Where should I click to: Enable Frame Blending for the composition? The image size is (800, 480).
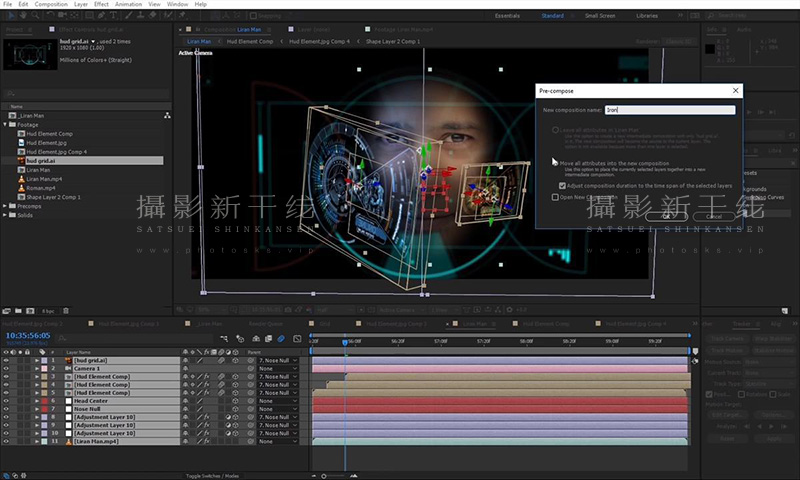point(268,338)
